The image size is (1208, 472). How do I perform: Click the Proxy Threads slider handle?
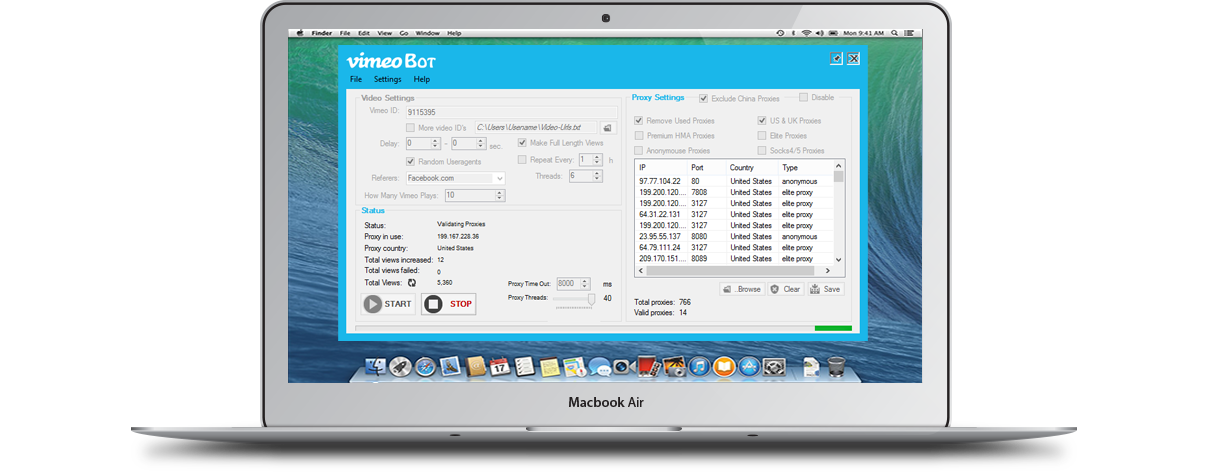(x=591, y=298)
